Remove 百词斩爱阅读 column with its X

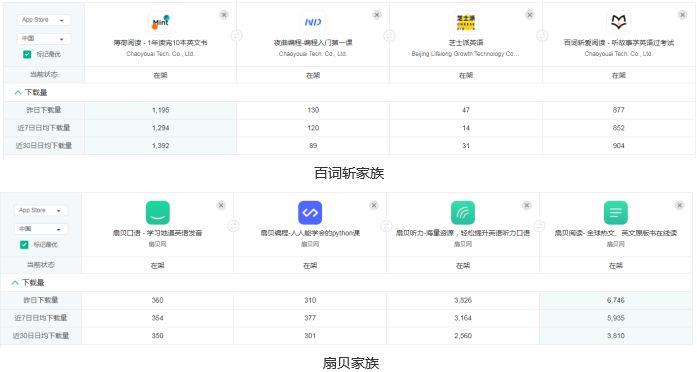[683, 15]
